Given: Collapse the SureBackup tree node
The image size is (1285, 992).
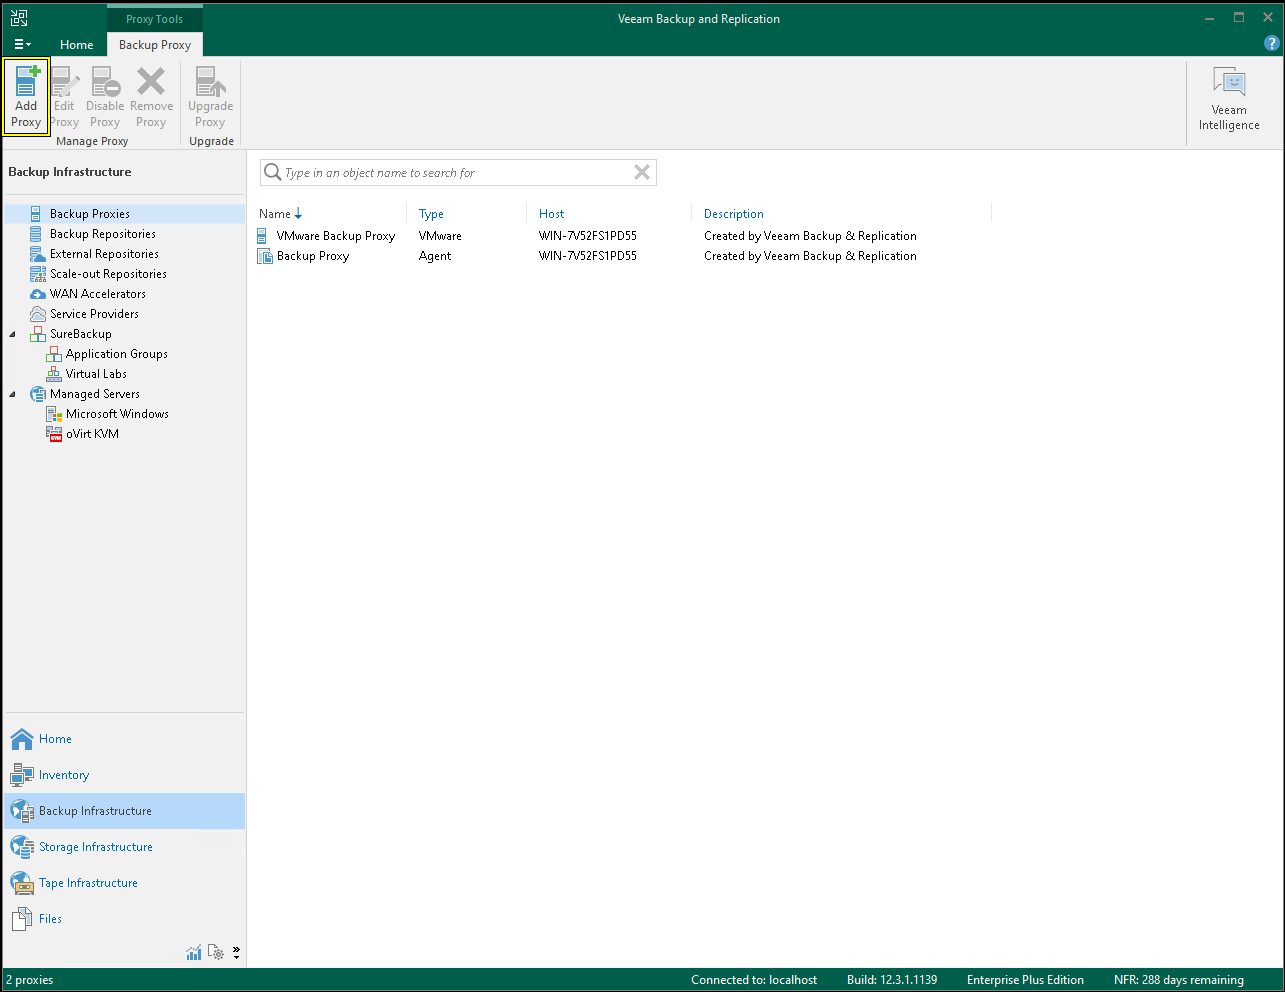Looking at the screenshot, I should click(13, 334).
